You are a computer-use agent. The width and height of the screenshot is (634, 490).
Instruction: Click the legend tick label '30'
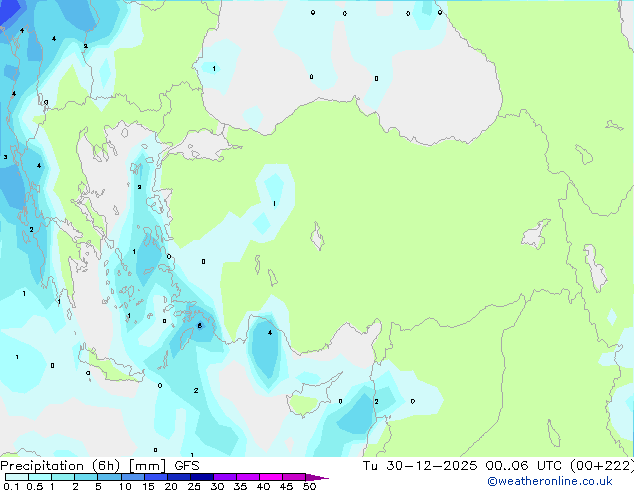click(x=217, y=486)
